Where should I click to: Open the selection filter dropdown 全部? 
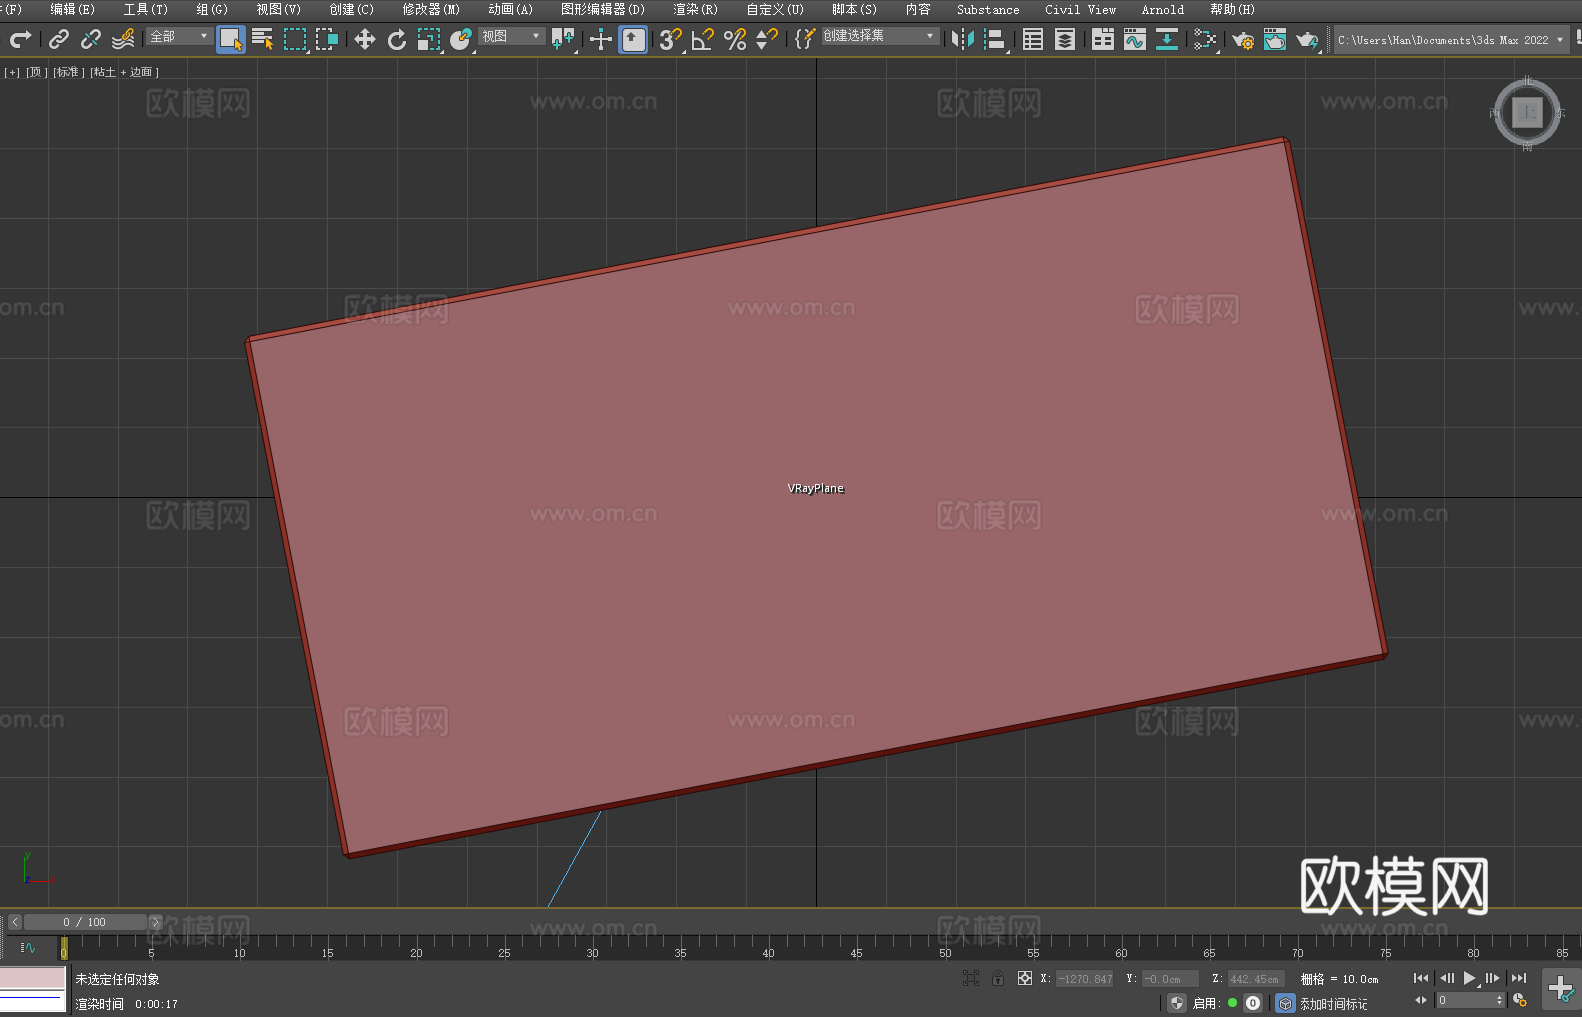tap(179, 36)
